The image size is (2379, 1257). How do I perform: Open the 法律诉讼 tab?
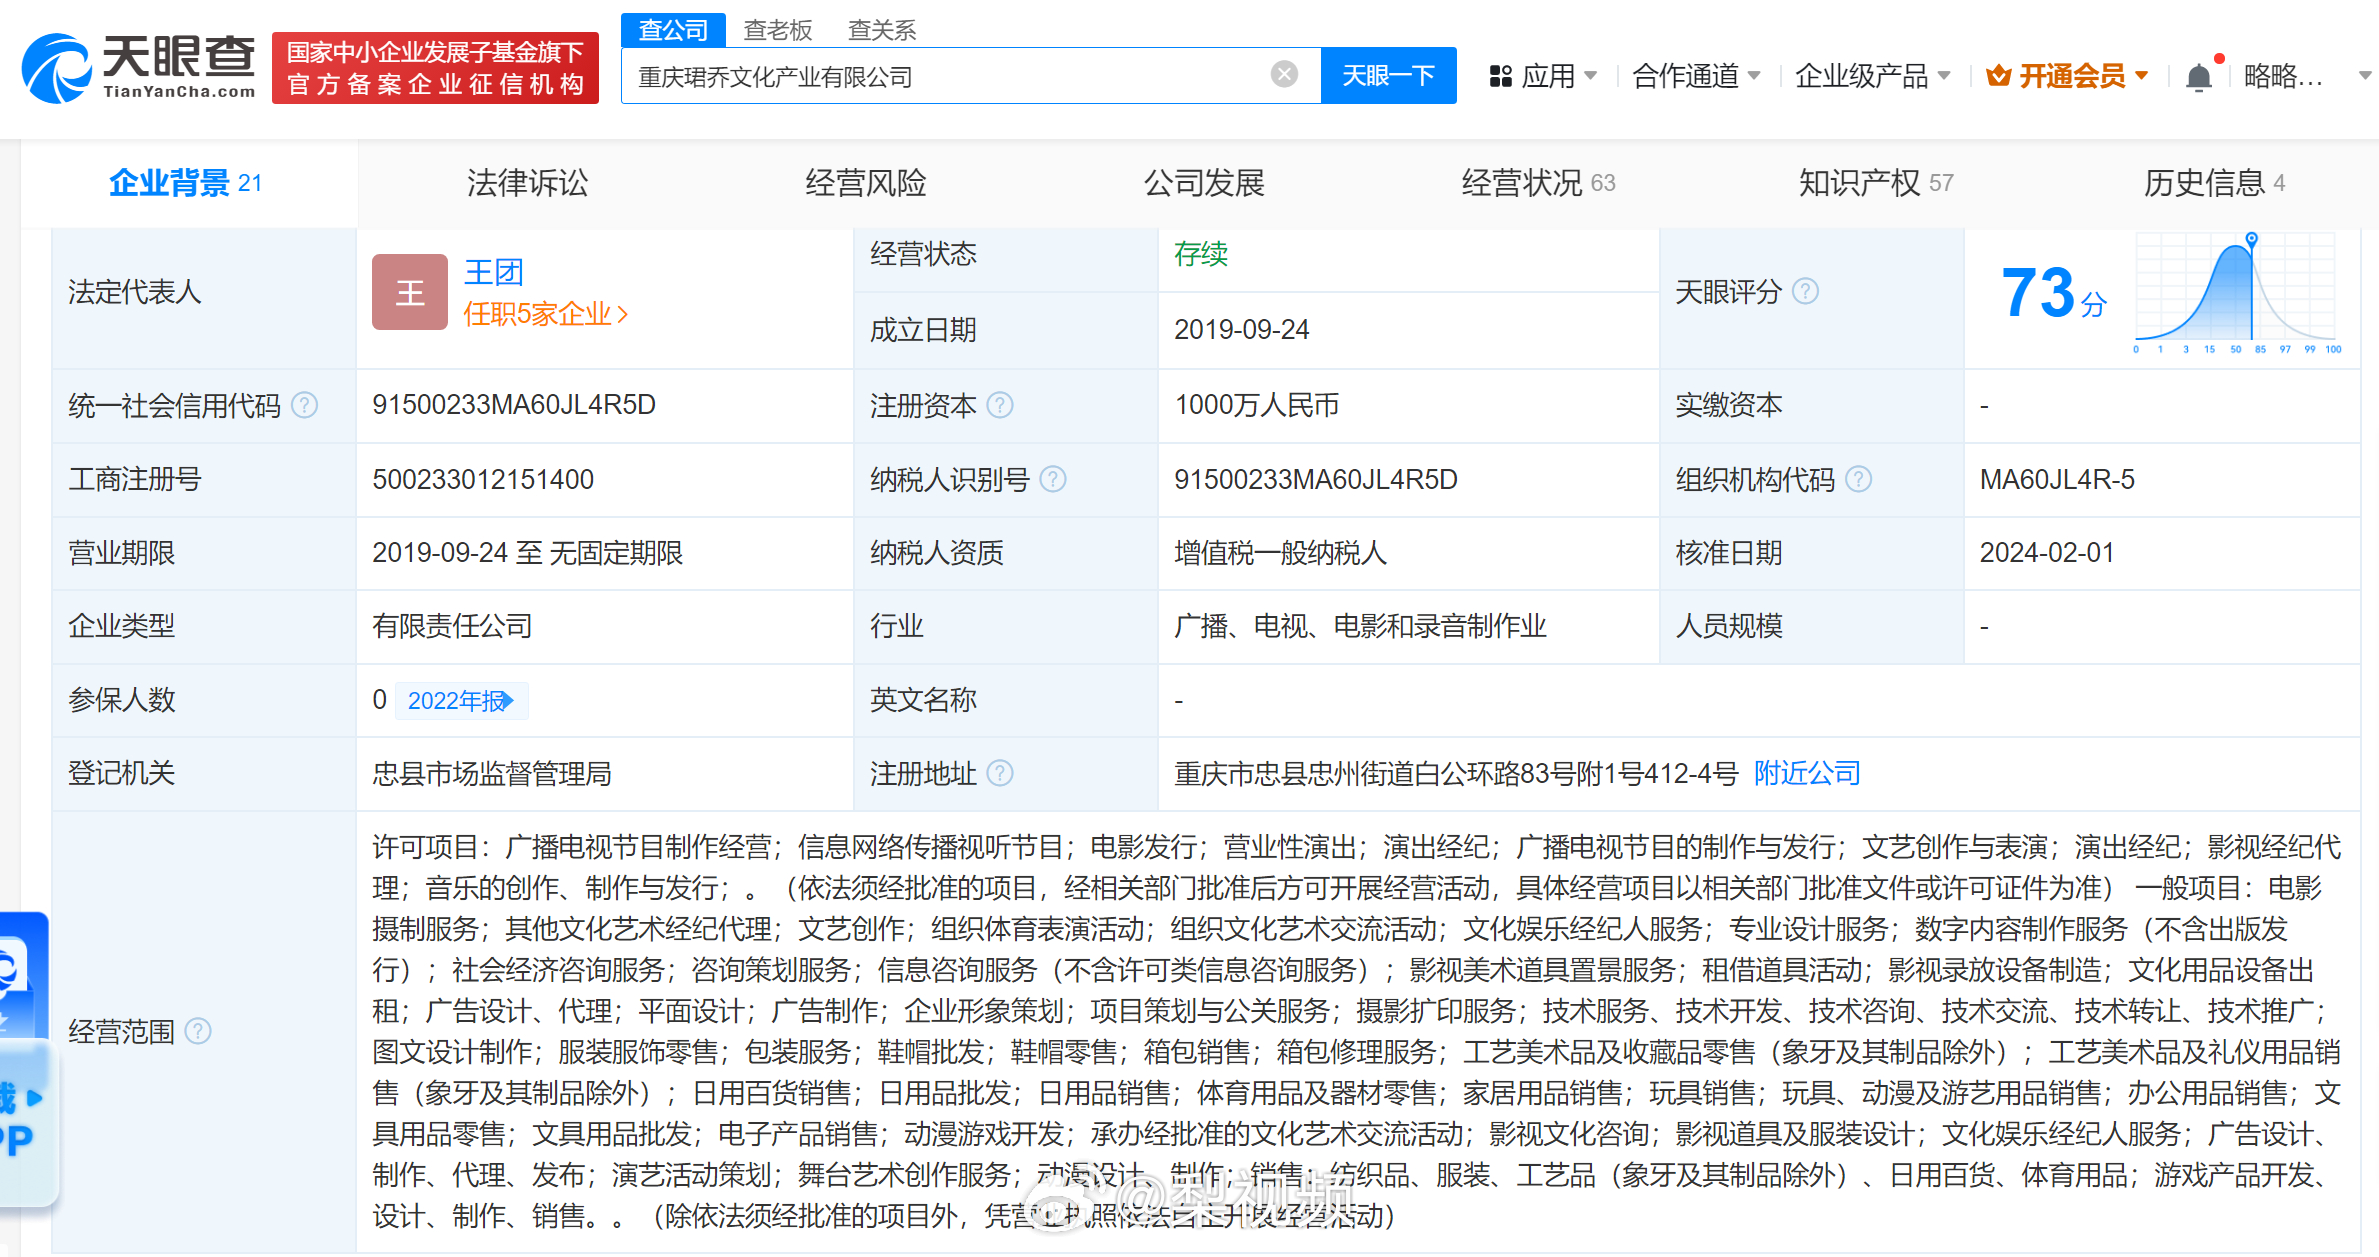pyautogui.click(x=527, y=183)
